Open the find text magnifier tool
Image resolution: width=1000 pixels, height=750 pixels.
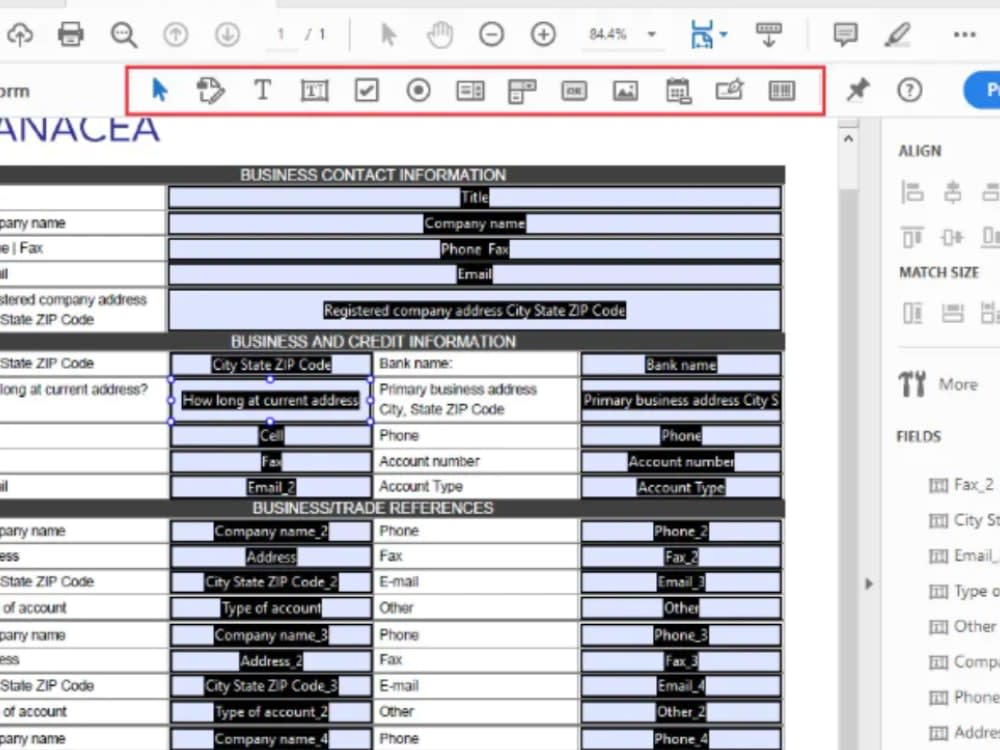pos(123,34)
